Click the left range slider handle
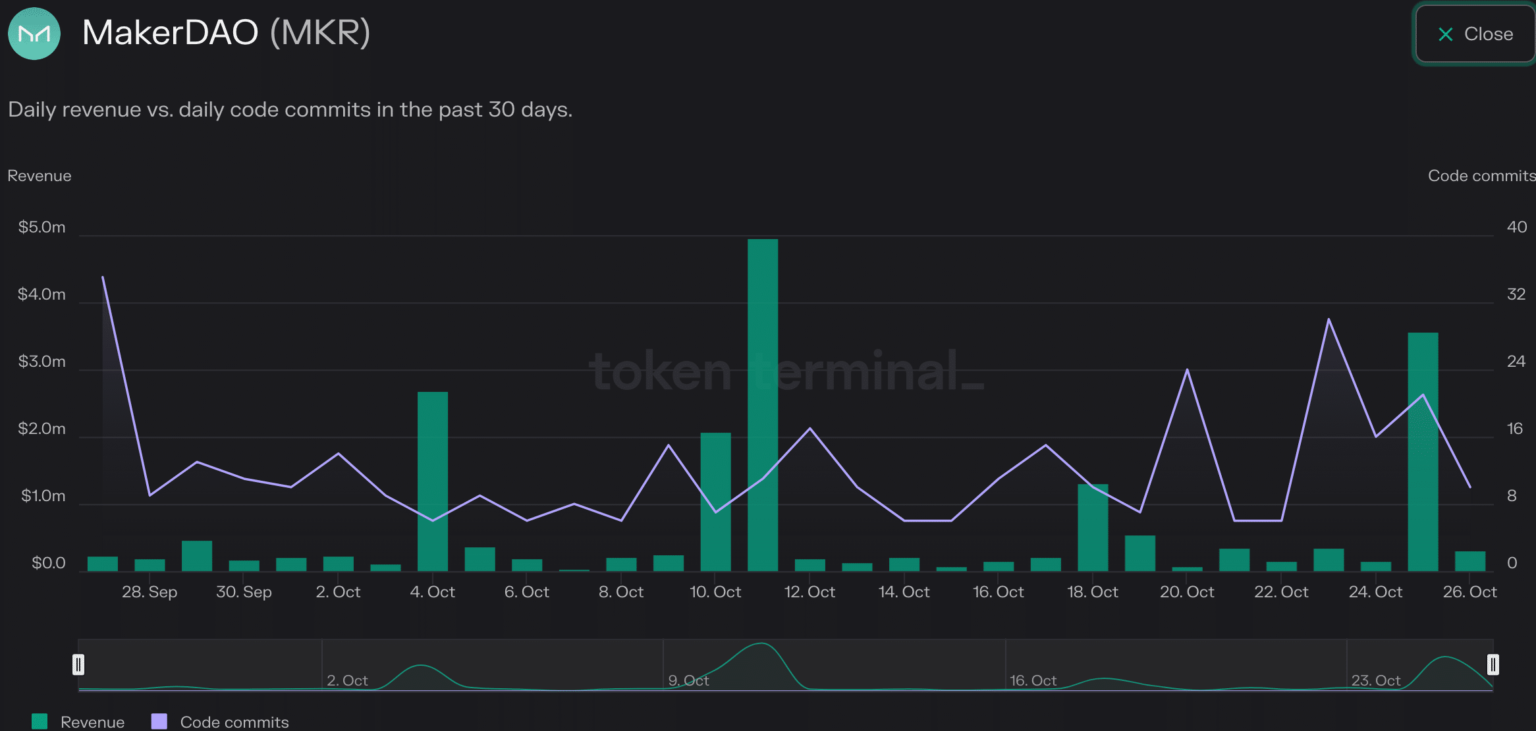 coord(79,664)
